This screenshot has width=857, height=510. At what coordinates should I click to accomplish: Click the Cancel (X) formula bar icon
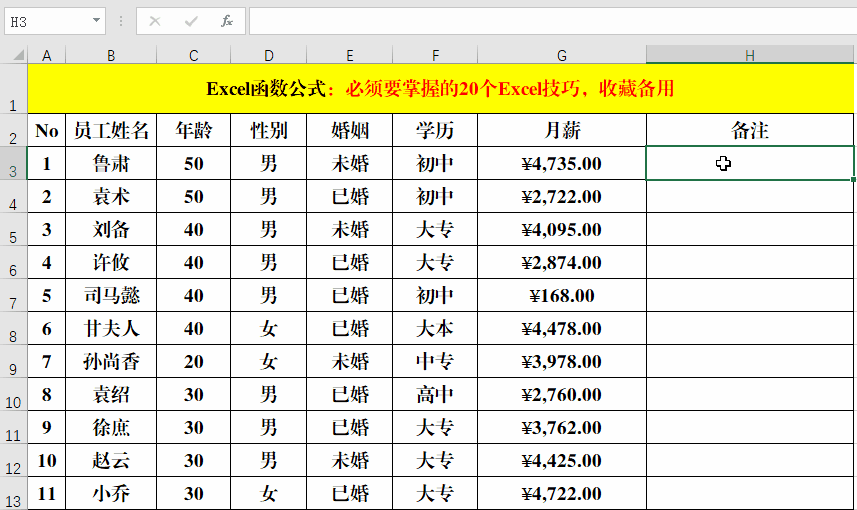155,21
